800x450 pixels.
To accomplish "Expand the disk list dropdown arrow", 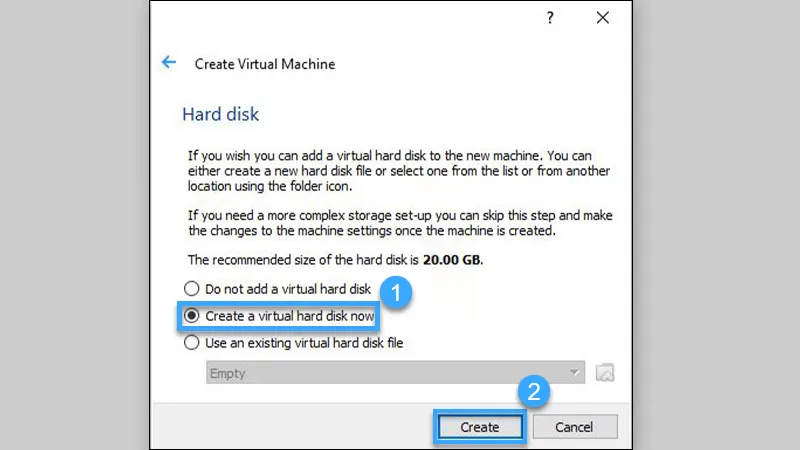I will pos(574,372).
